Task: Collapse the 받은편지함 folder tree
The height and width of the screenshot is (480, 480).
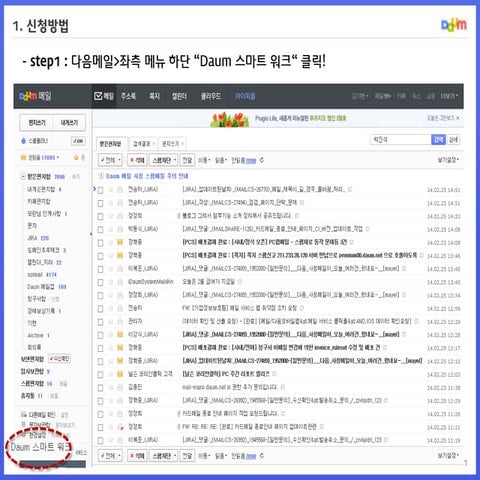Action: (x=23, y=176)
